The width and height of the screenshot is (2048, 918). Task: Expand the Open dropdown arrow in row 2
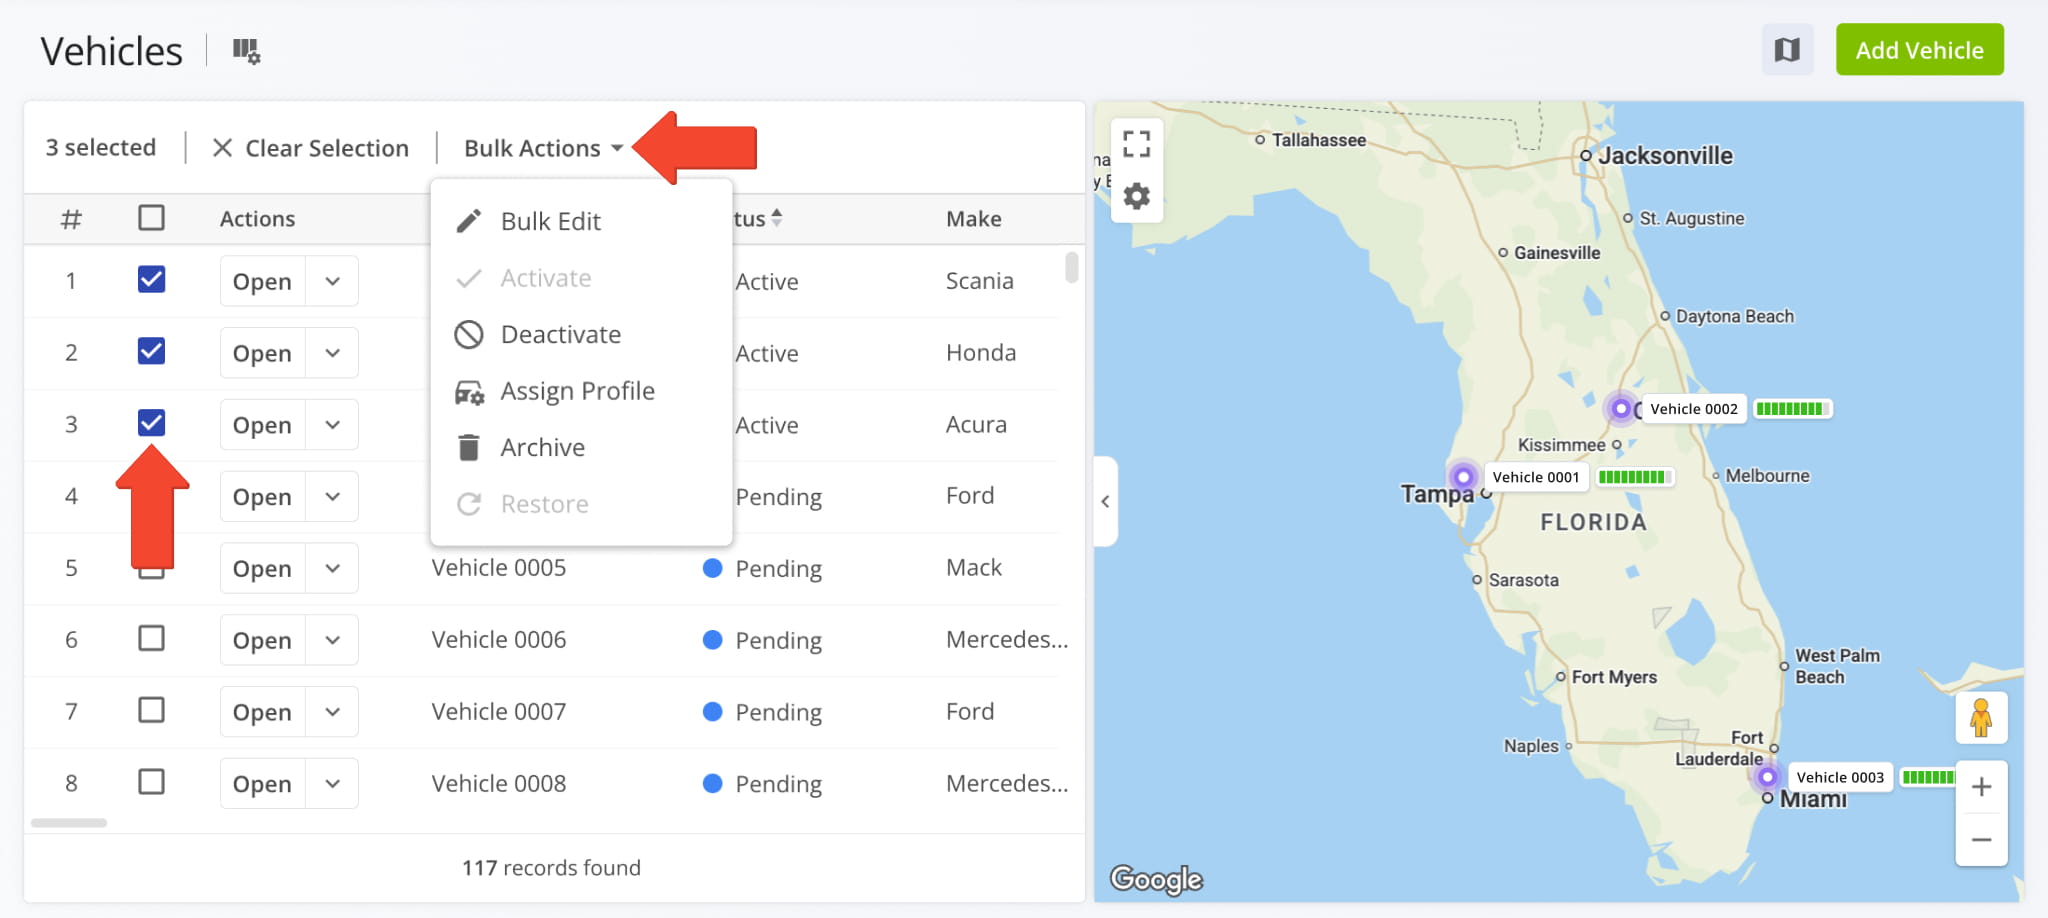click(332, 353)
